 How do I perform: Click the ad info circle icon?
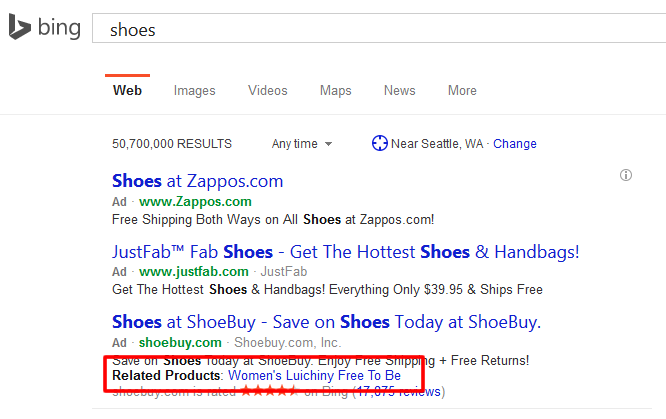626,175
